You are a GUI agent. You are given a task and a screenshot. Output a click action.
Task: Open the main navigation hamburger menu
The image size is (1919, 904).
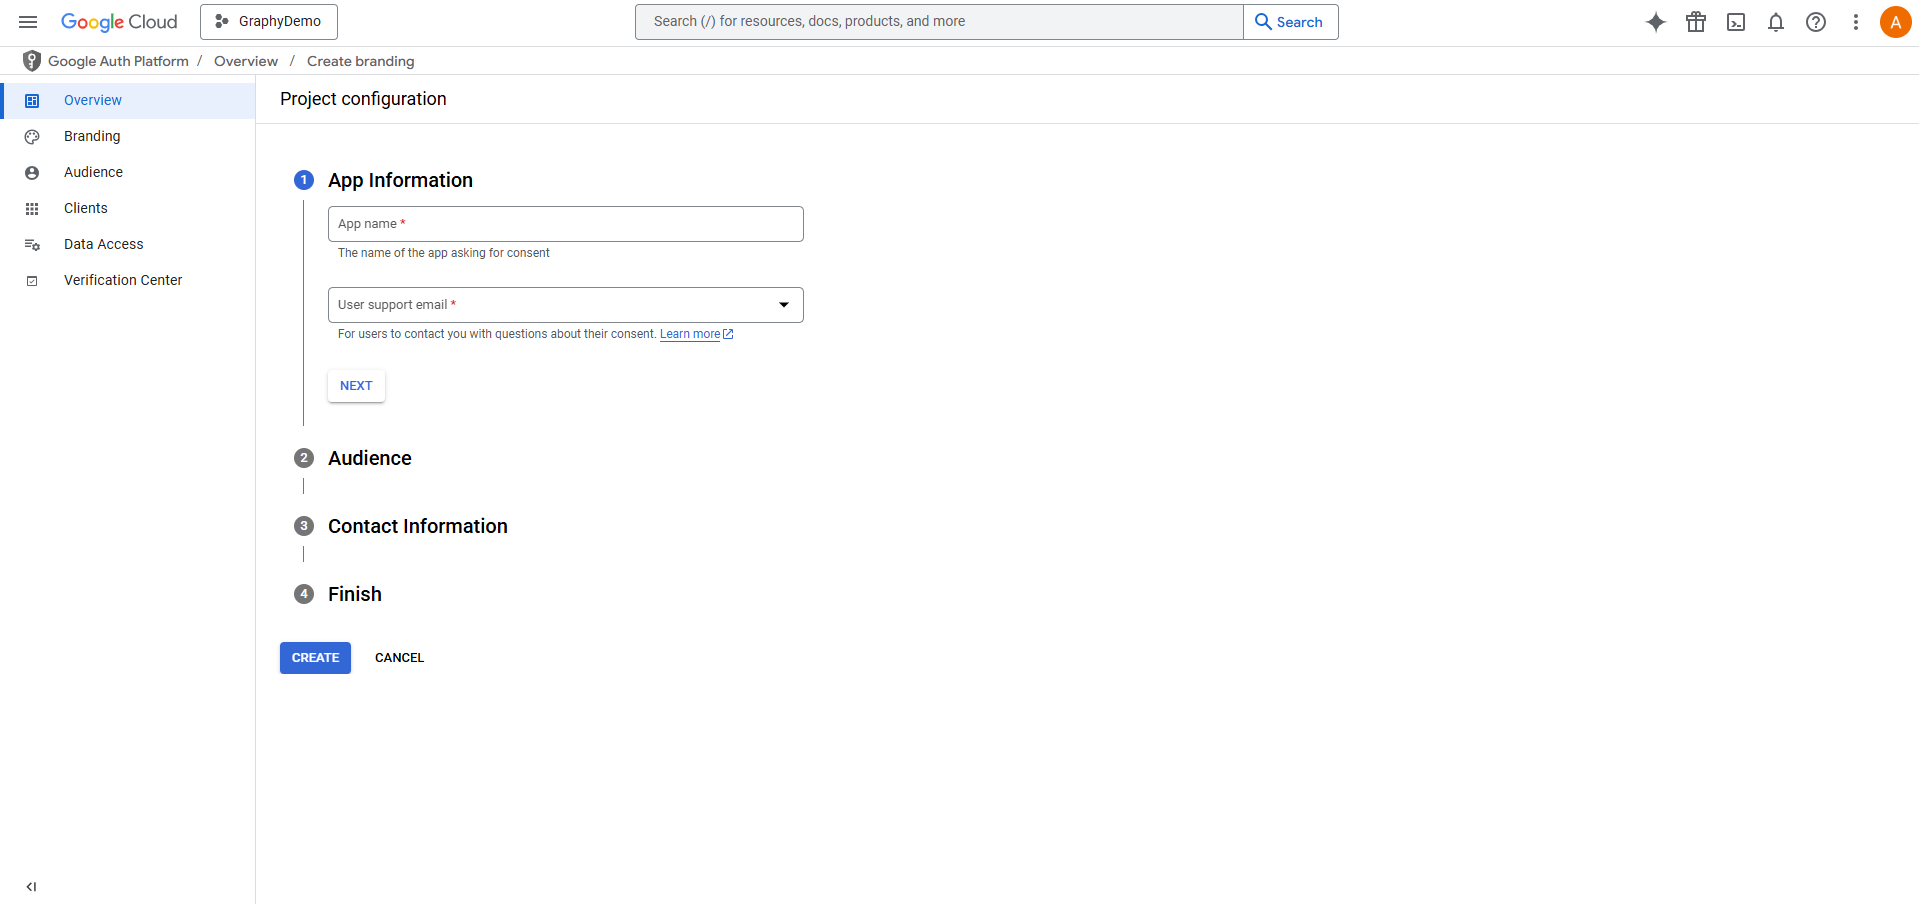(x=28, y=22)
